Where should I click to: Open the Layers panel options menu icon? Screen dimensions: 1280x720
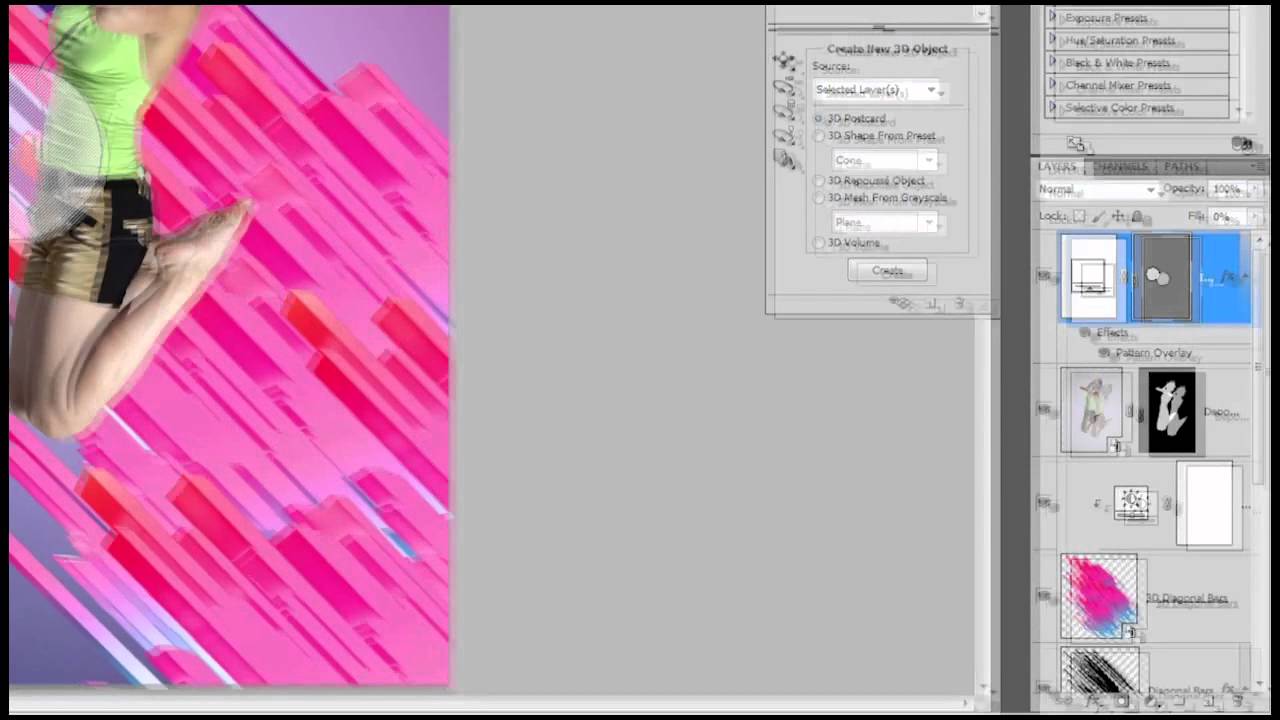pyautogui.click(x=1258, y=167)
